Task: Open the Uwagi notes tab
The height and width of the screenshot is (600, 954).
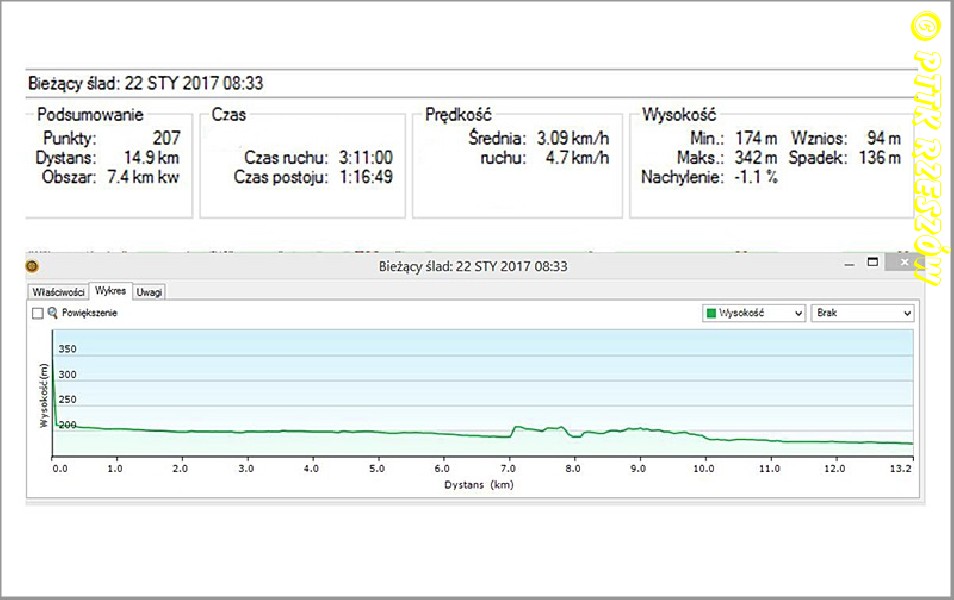Action: (150, 291)
